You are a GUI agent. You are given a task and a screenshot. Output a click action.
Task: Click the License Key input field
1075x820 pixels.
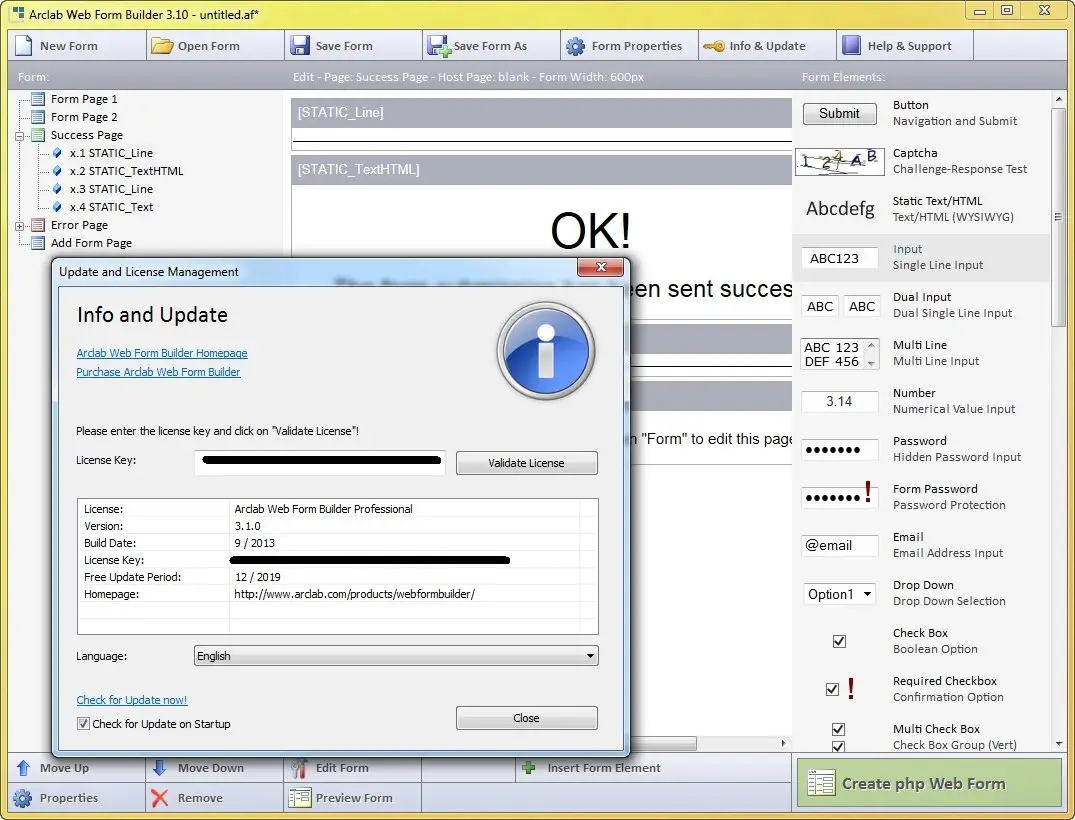pos(320,462)
